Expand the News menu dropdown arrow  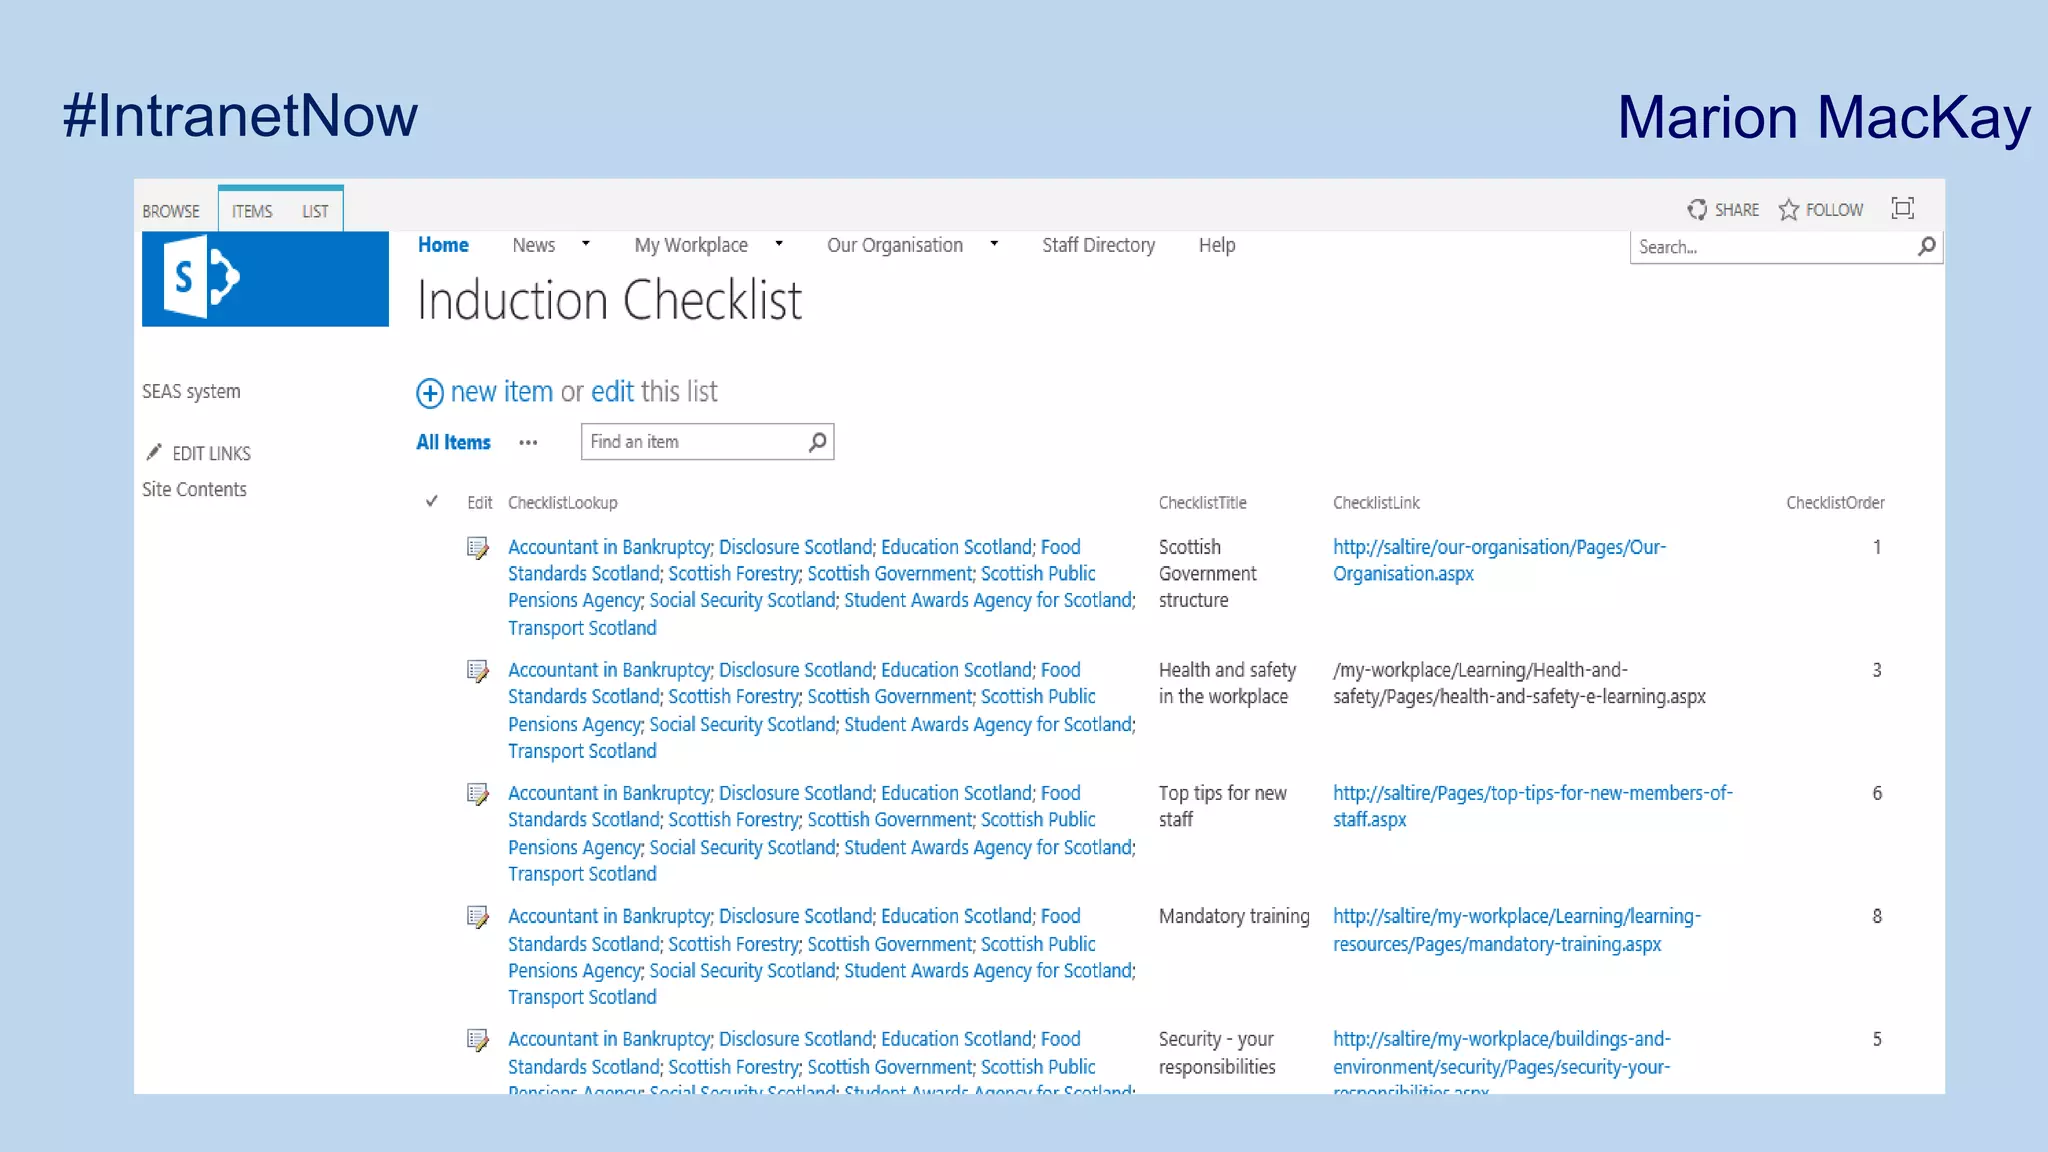point(586,243)
